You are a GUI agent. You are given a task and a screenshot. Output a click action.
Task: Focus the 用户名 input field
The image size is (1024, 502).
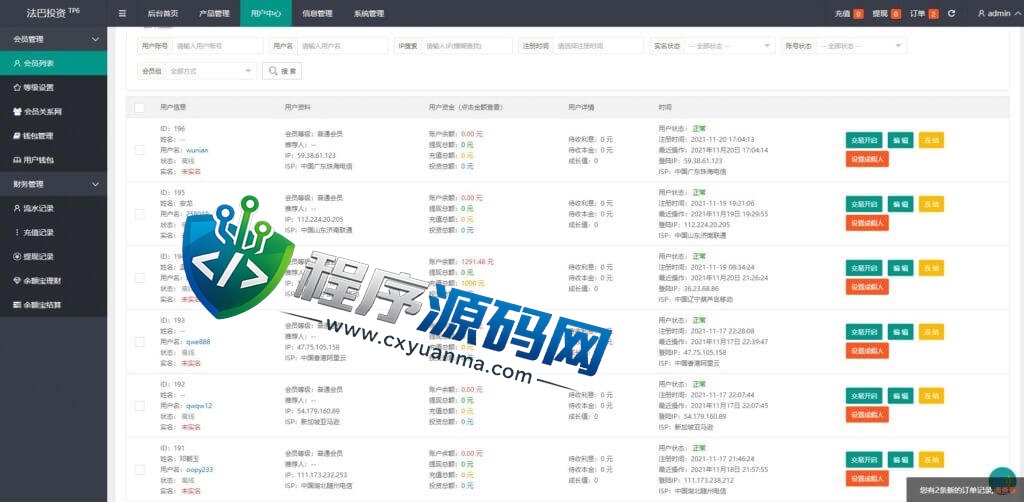tap(342, 46)
